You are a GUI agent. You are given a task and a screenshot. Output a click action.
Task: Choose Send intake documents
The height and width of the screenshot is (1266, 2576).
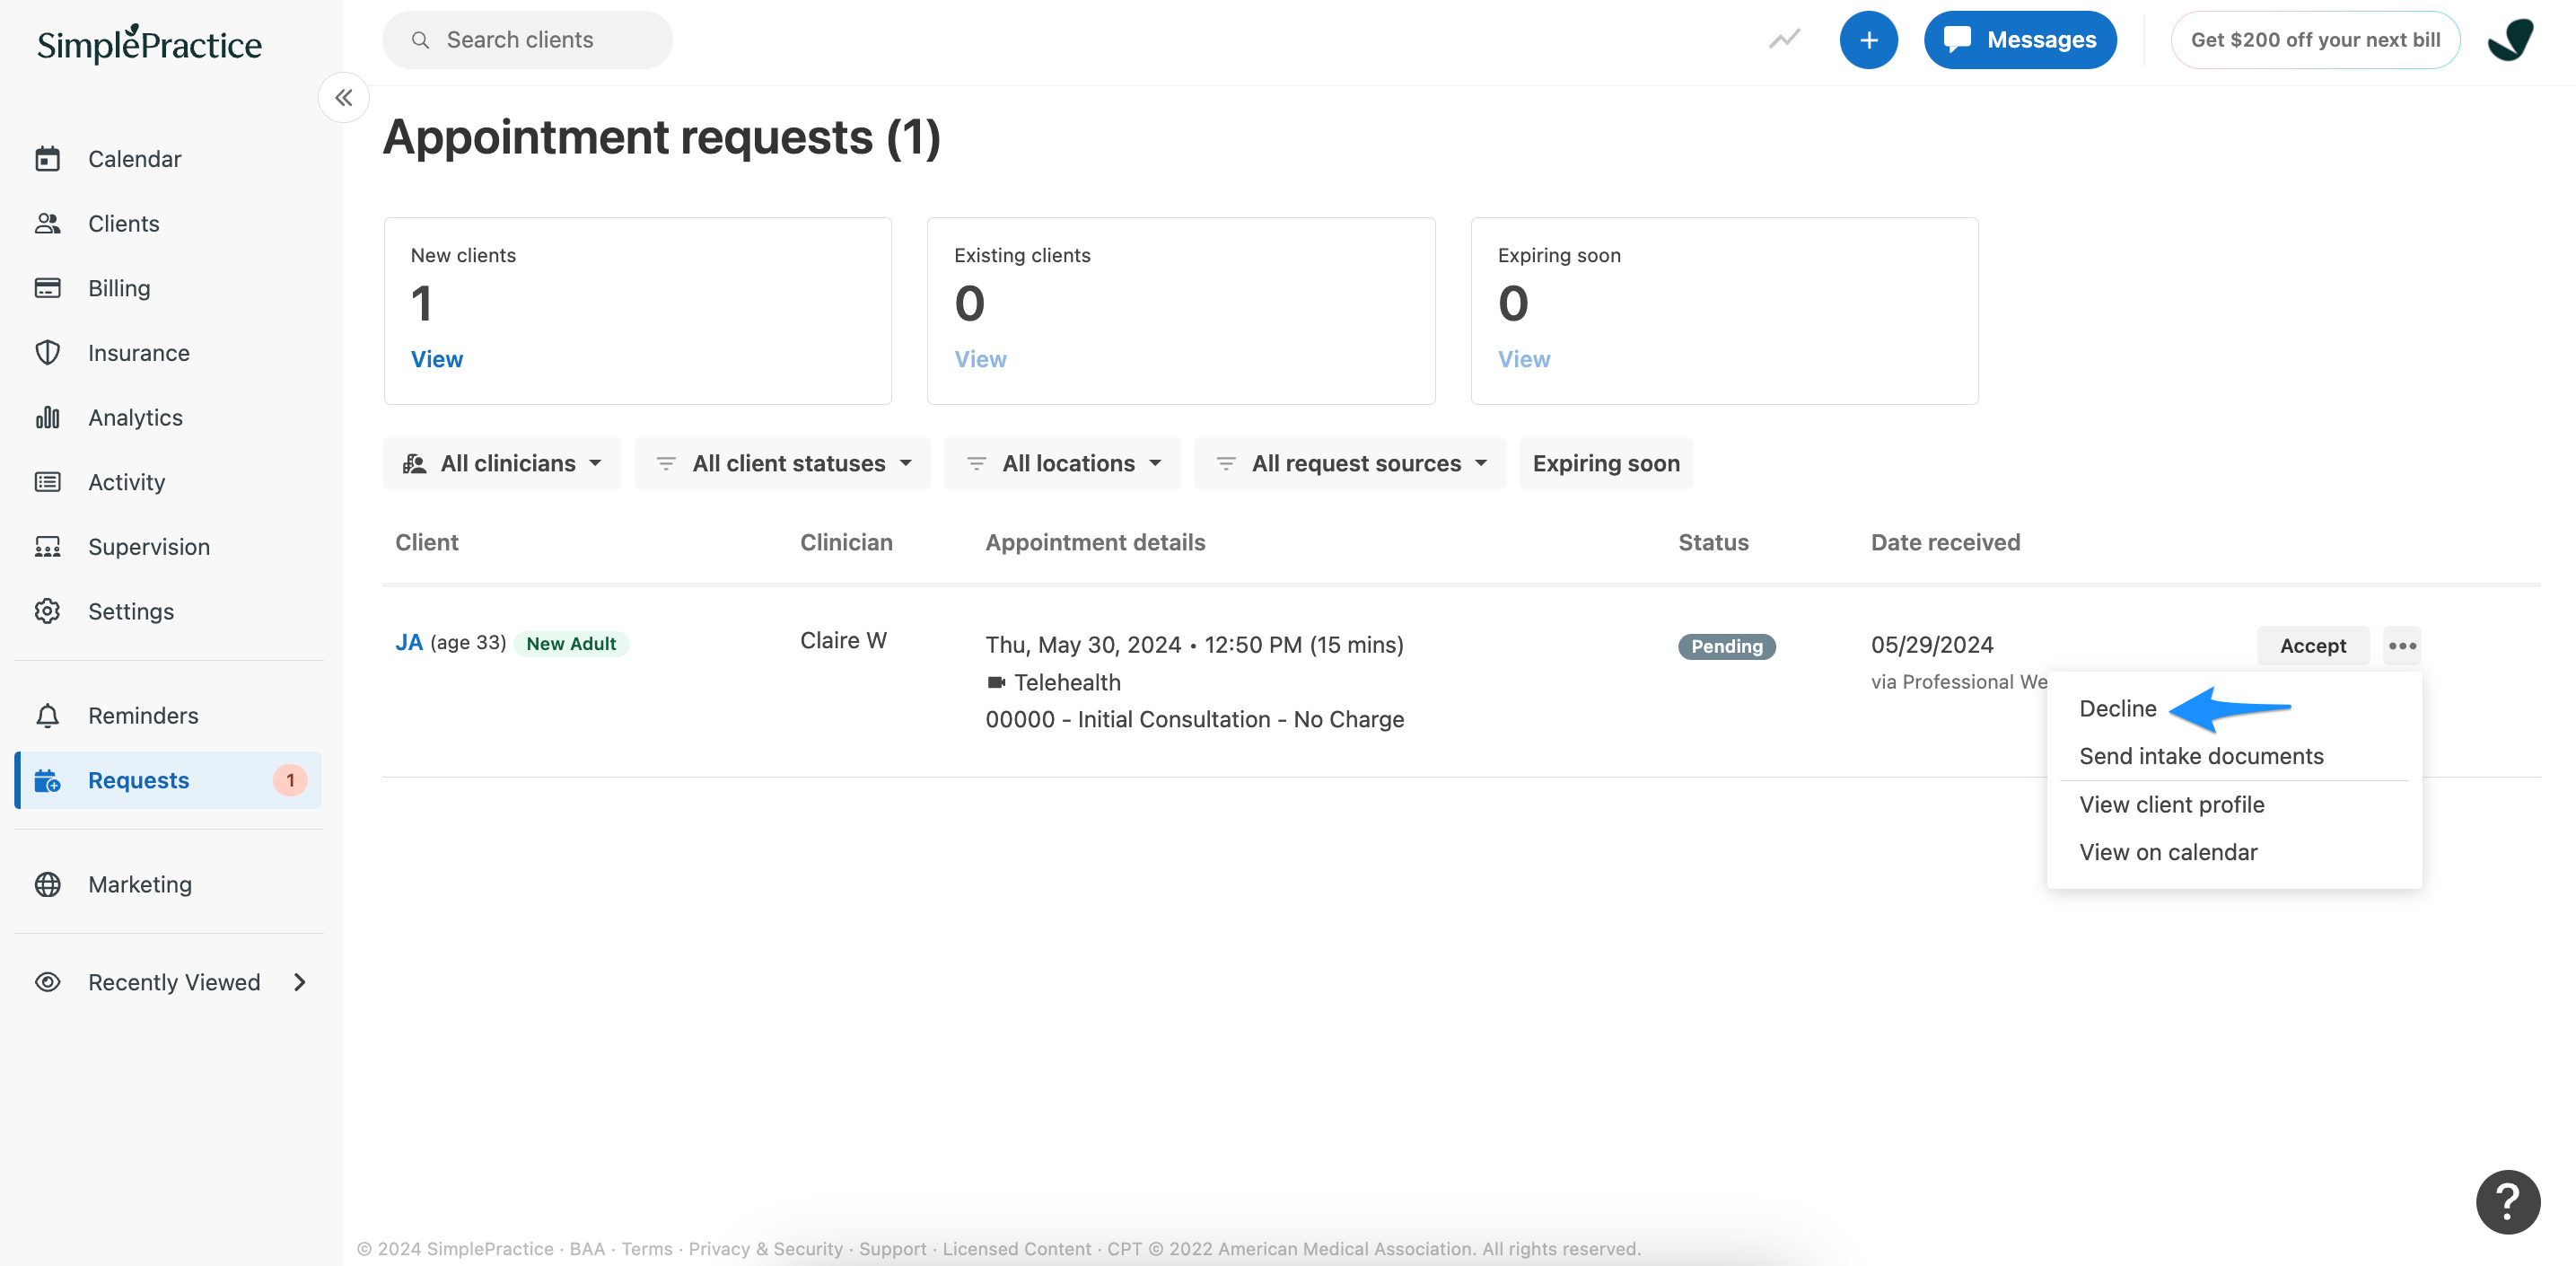tap(2201, 756)
